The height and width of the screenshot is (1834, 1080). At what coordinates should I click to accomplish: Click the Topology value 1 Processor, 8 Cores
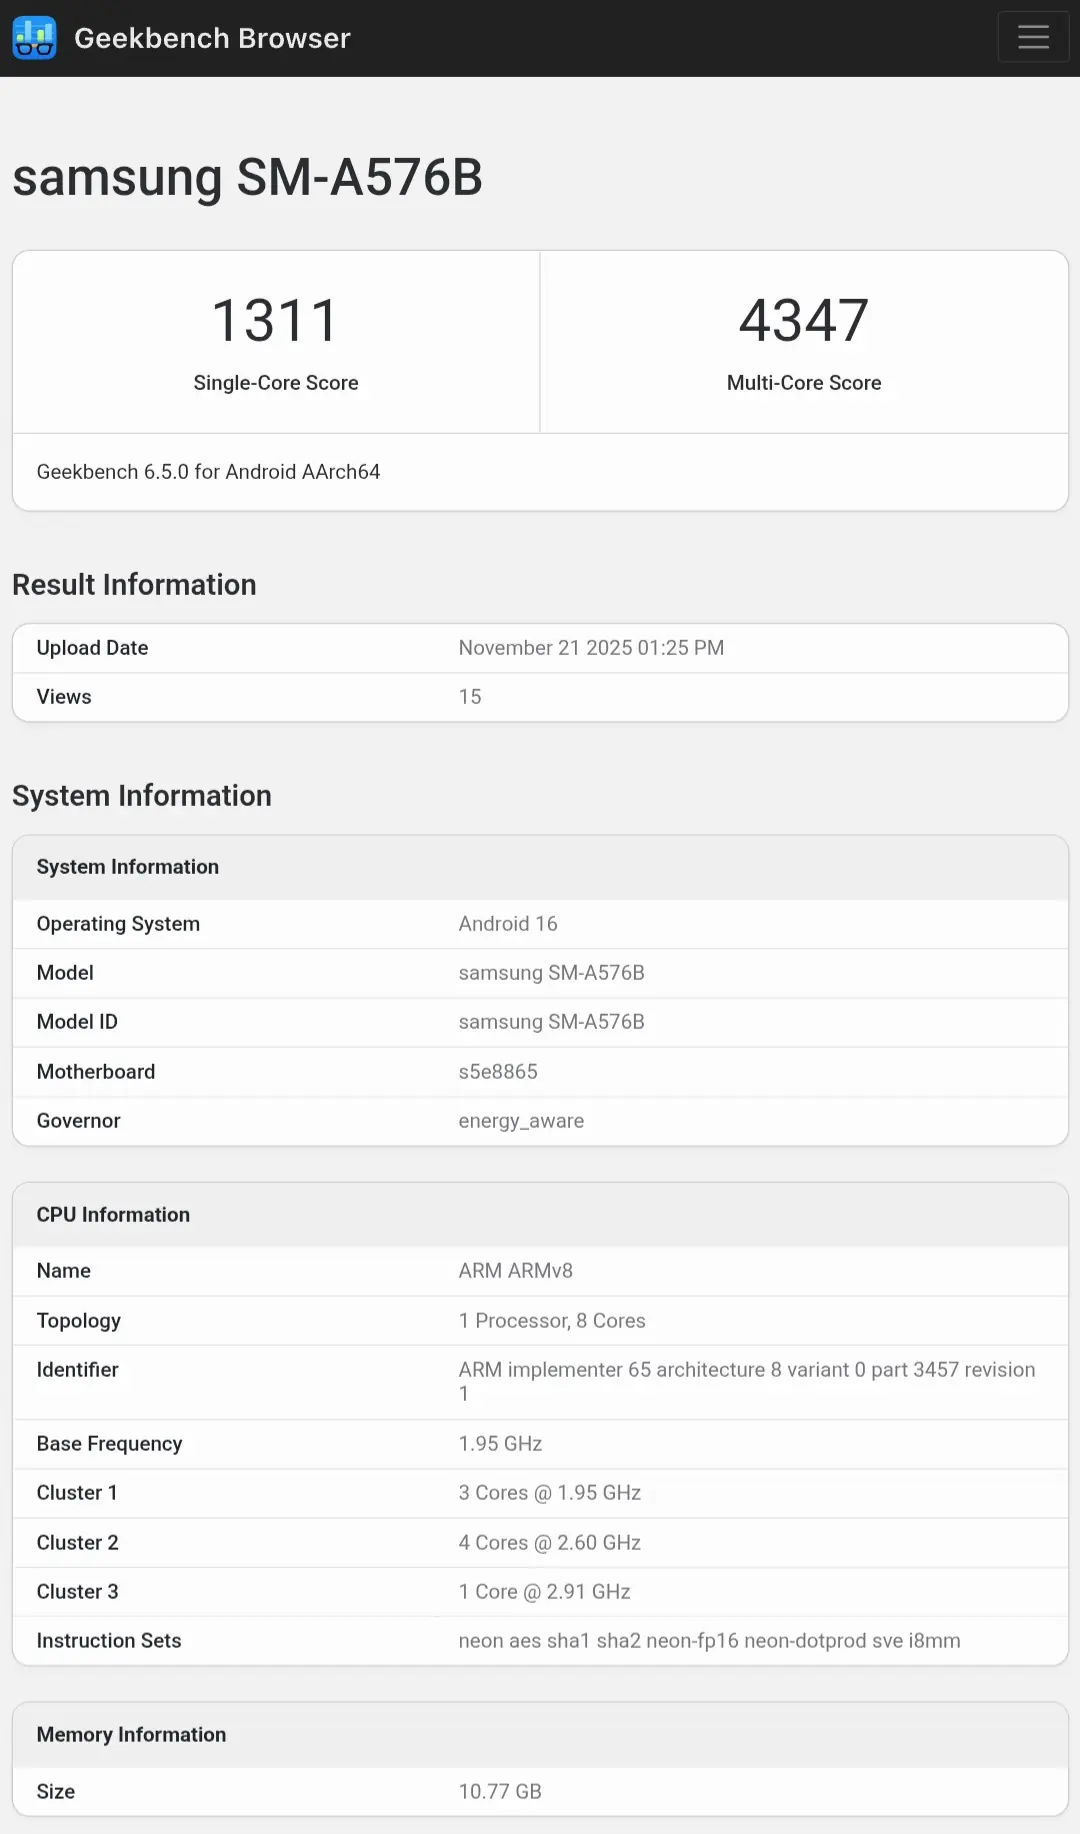pyautogui.click(x=552, y=1321)
